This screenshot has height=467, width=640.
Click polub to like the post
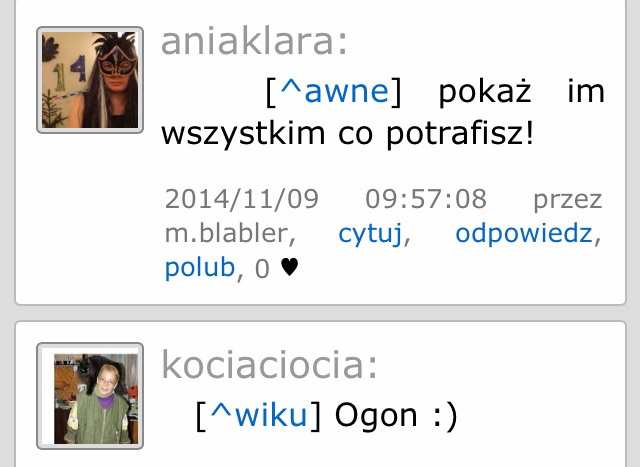coord(200,268)
